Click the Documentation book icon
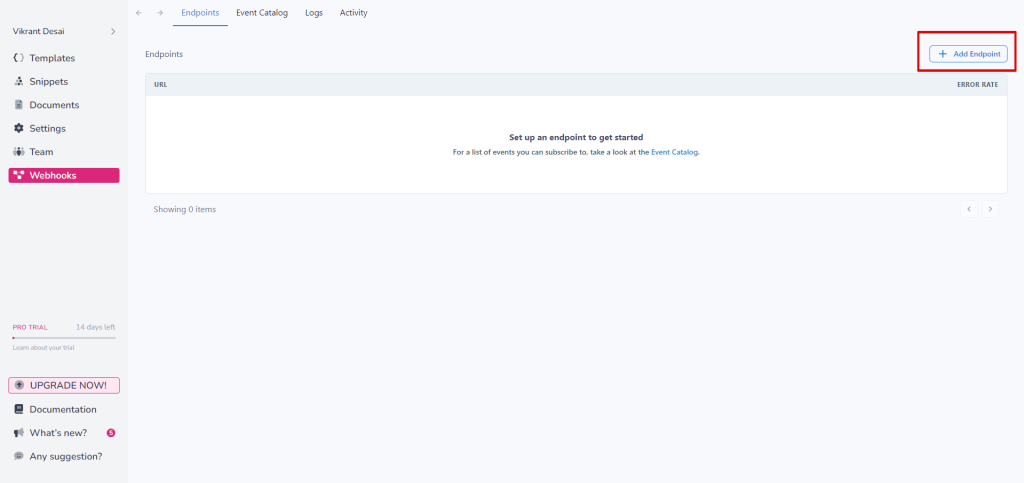 [19, 409]
